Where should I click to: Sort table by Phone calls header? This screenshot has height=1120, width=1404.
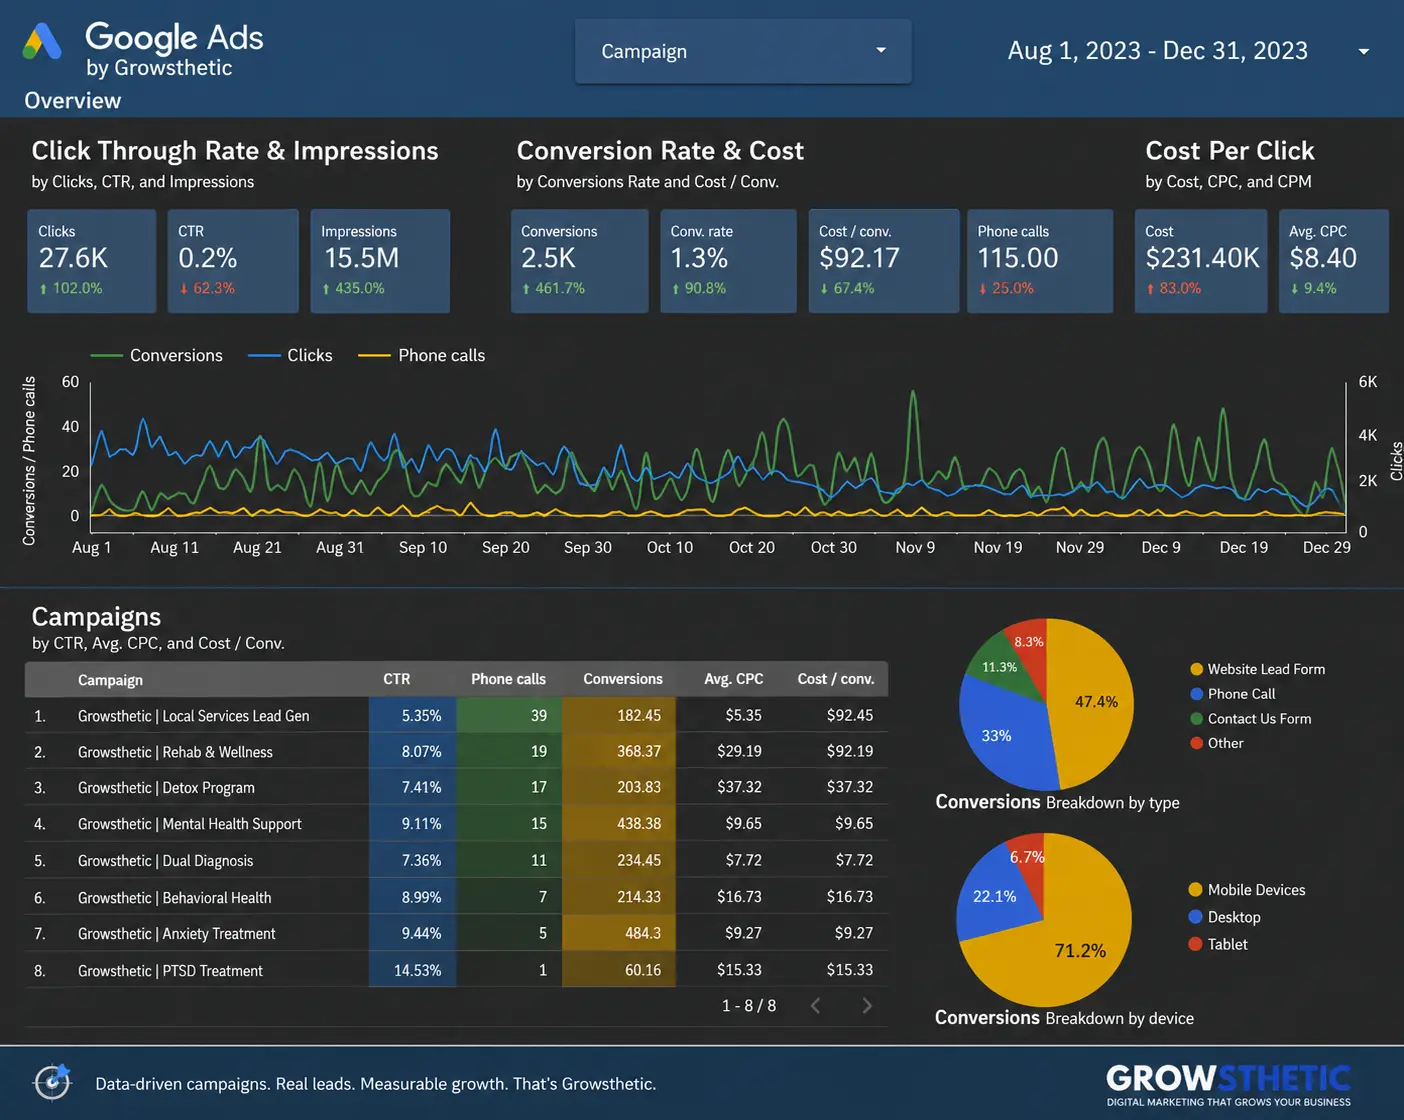coord(508,679)
